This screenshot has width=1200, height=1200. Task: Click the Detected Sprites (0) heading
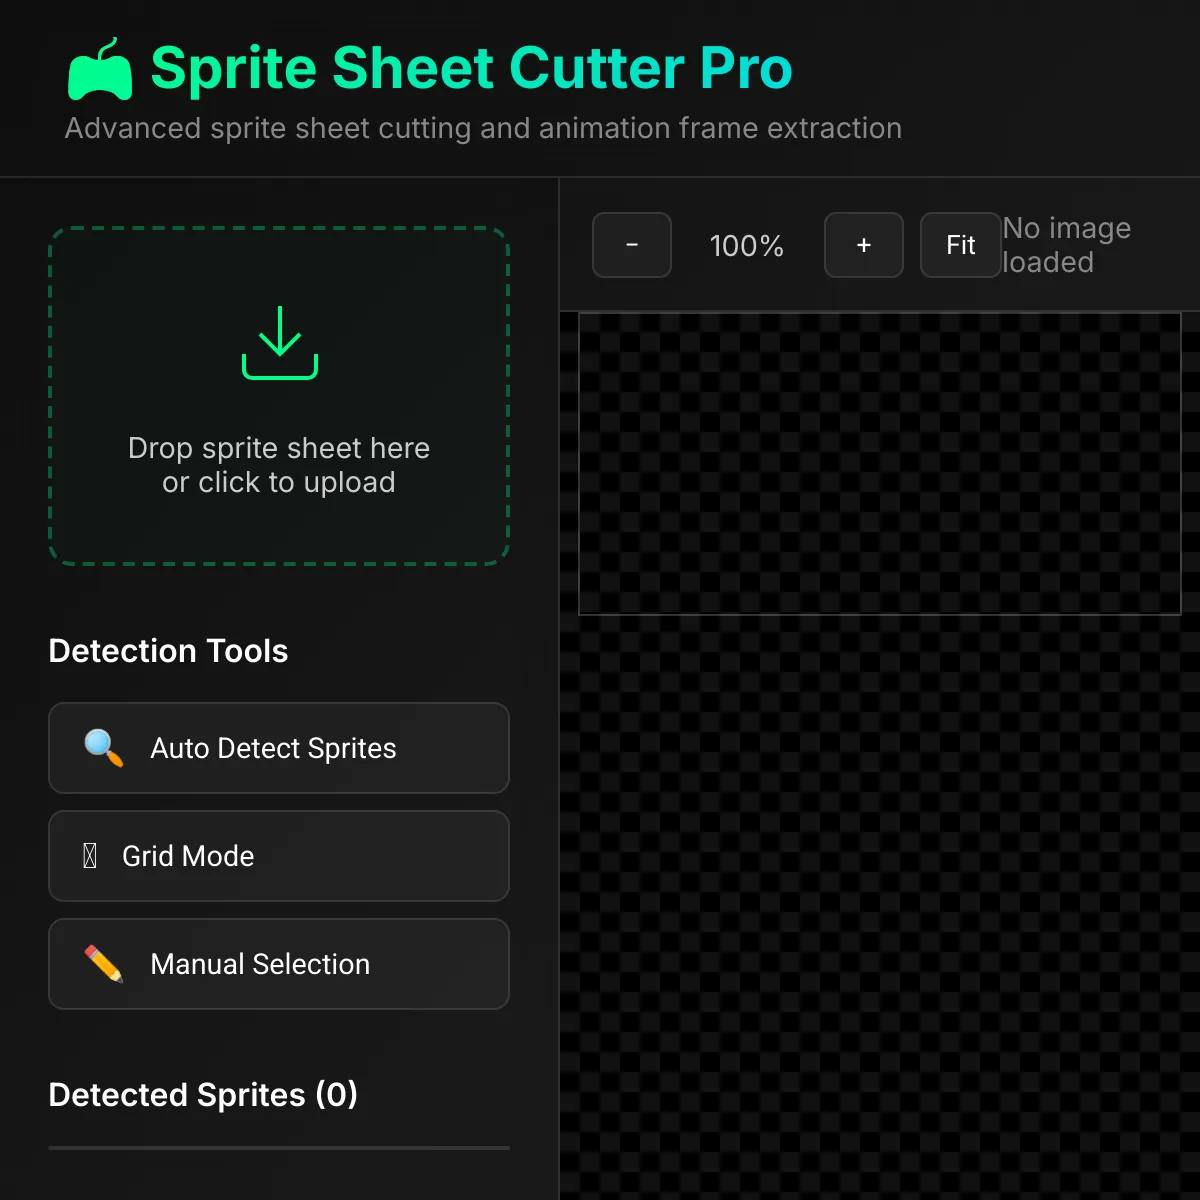tap(203, 1095)
